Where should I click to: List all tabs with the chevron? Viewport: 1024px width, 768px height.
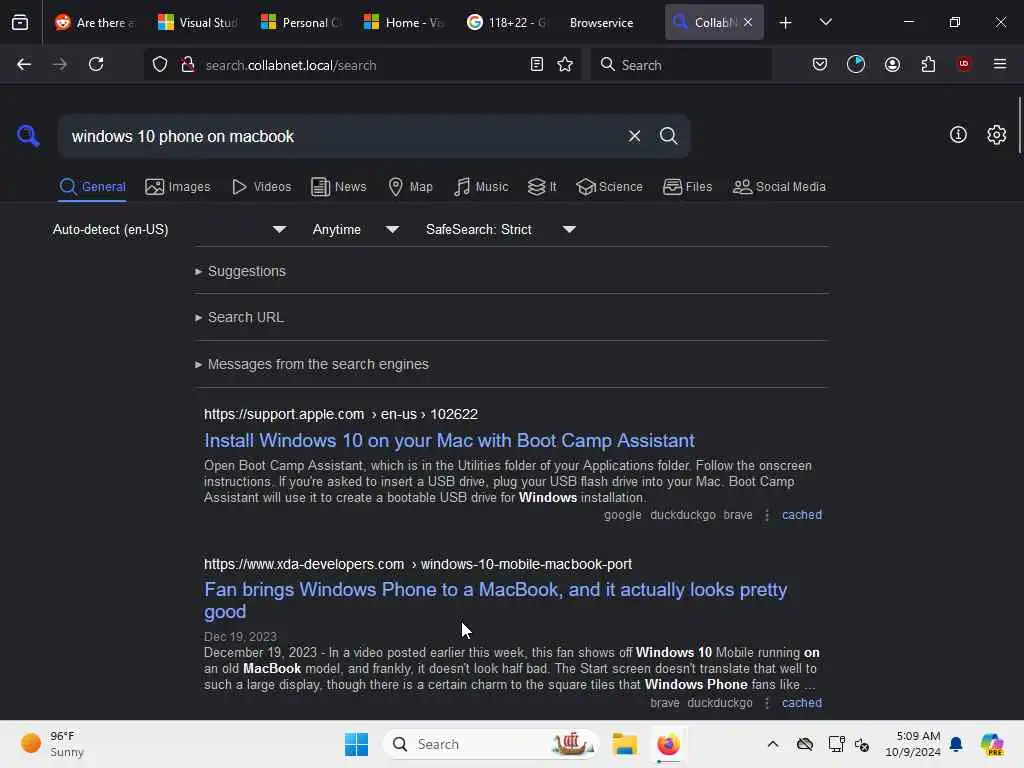[825, 22]
